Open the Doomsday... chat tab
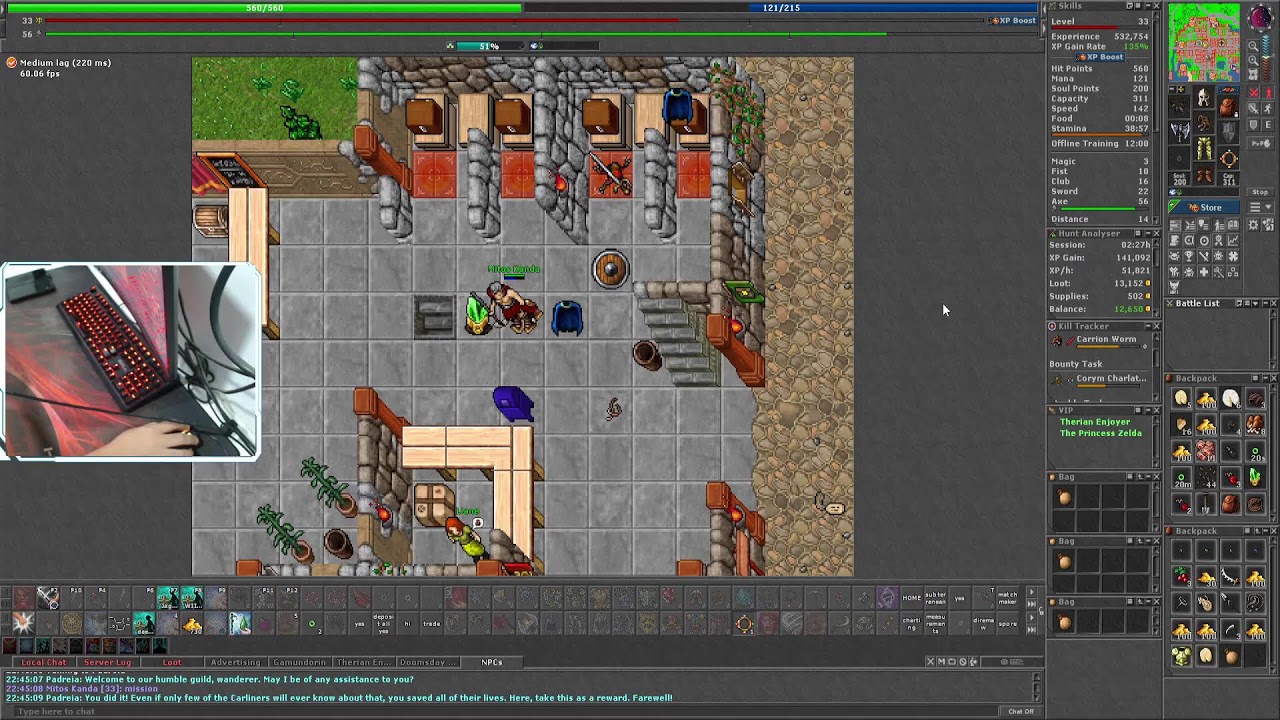This screenshot has width=1280, height=720. 427,662
